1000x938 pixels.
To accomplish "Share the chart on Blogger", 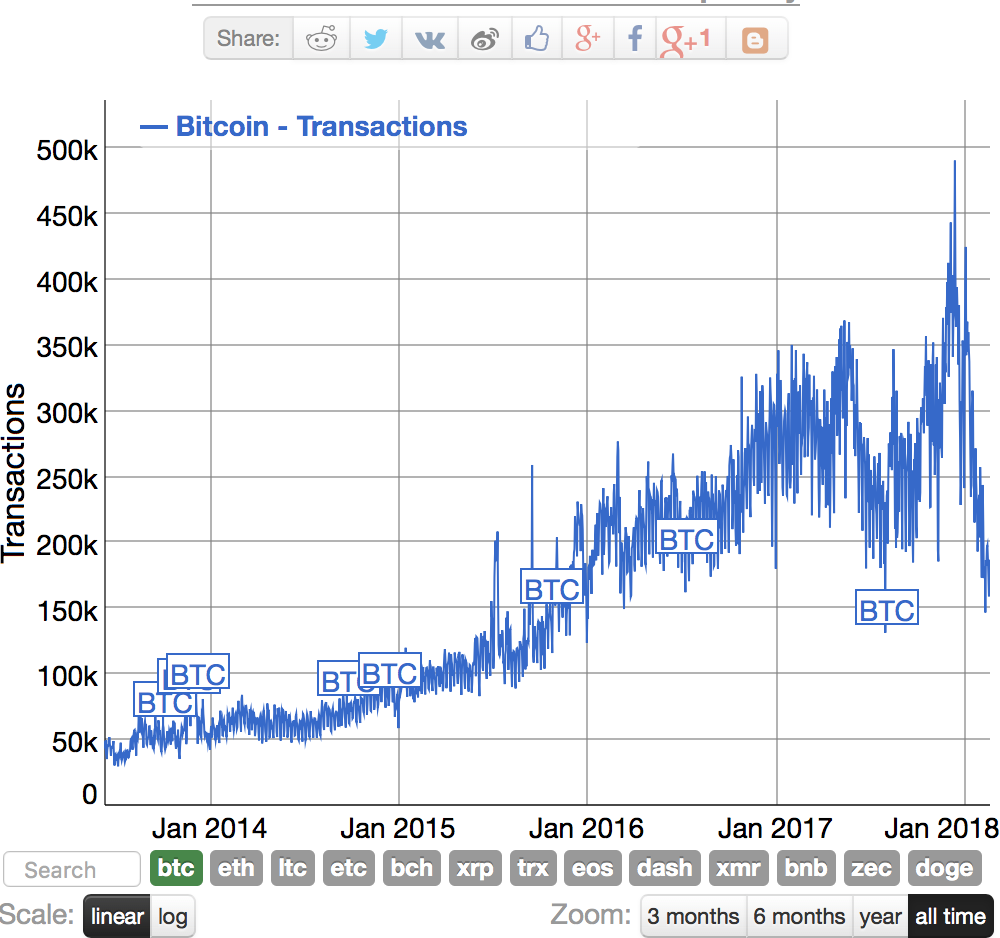I will pyautogui.click(x=755, y=40).
